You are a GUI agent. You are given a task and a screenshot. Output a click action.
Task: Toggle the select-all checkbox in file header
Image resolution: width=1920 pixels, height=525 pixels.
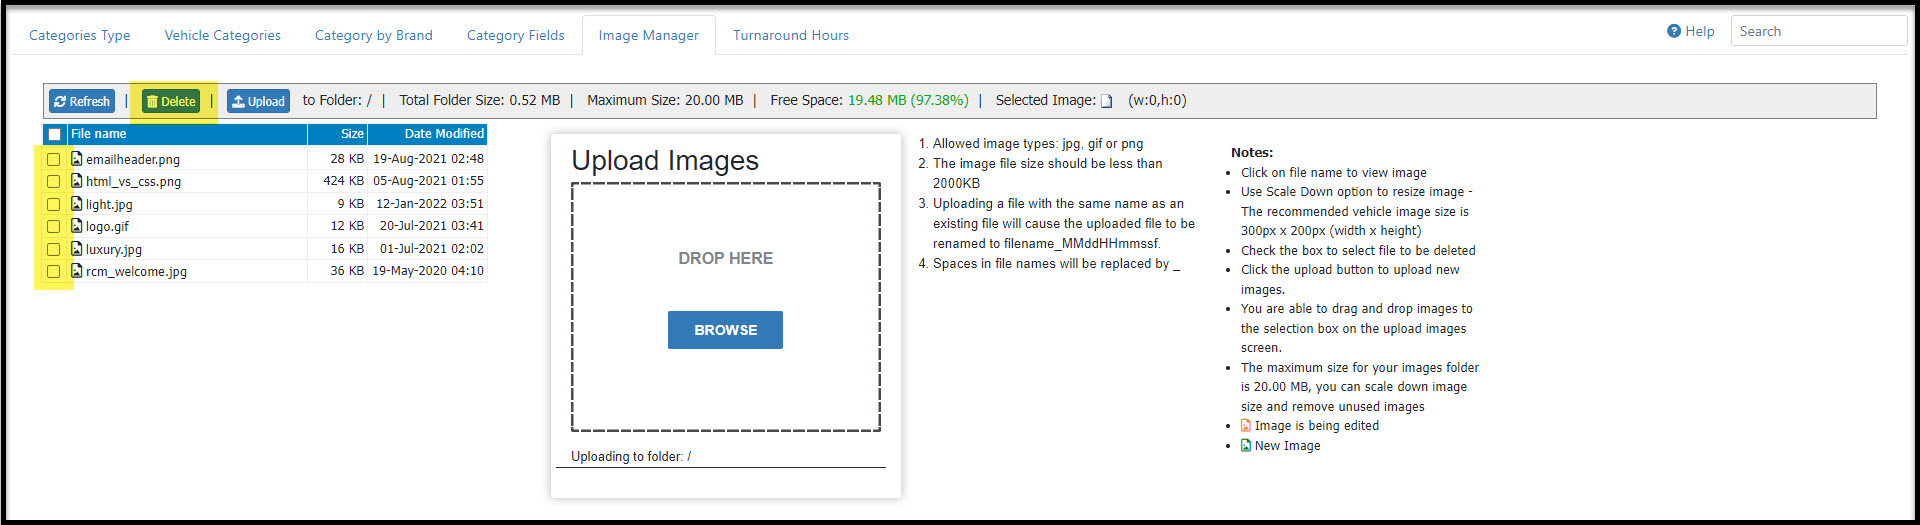tap(55, 134)
